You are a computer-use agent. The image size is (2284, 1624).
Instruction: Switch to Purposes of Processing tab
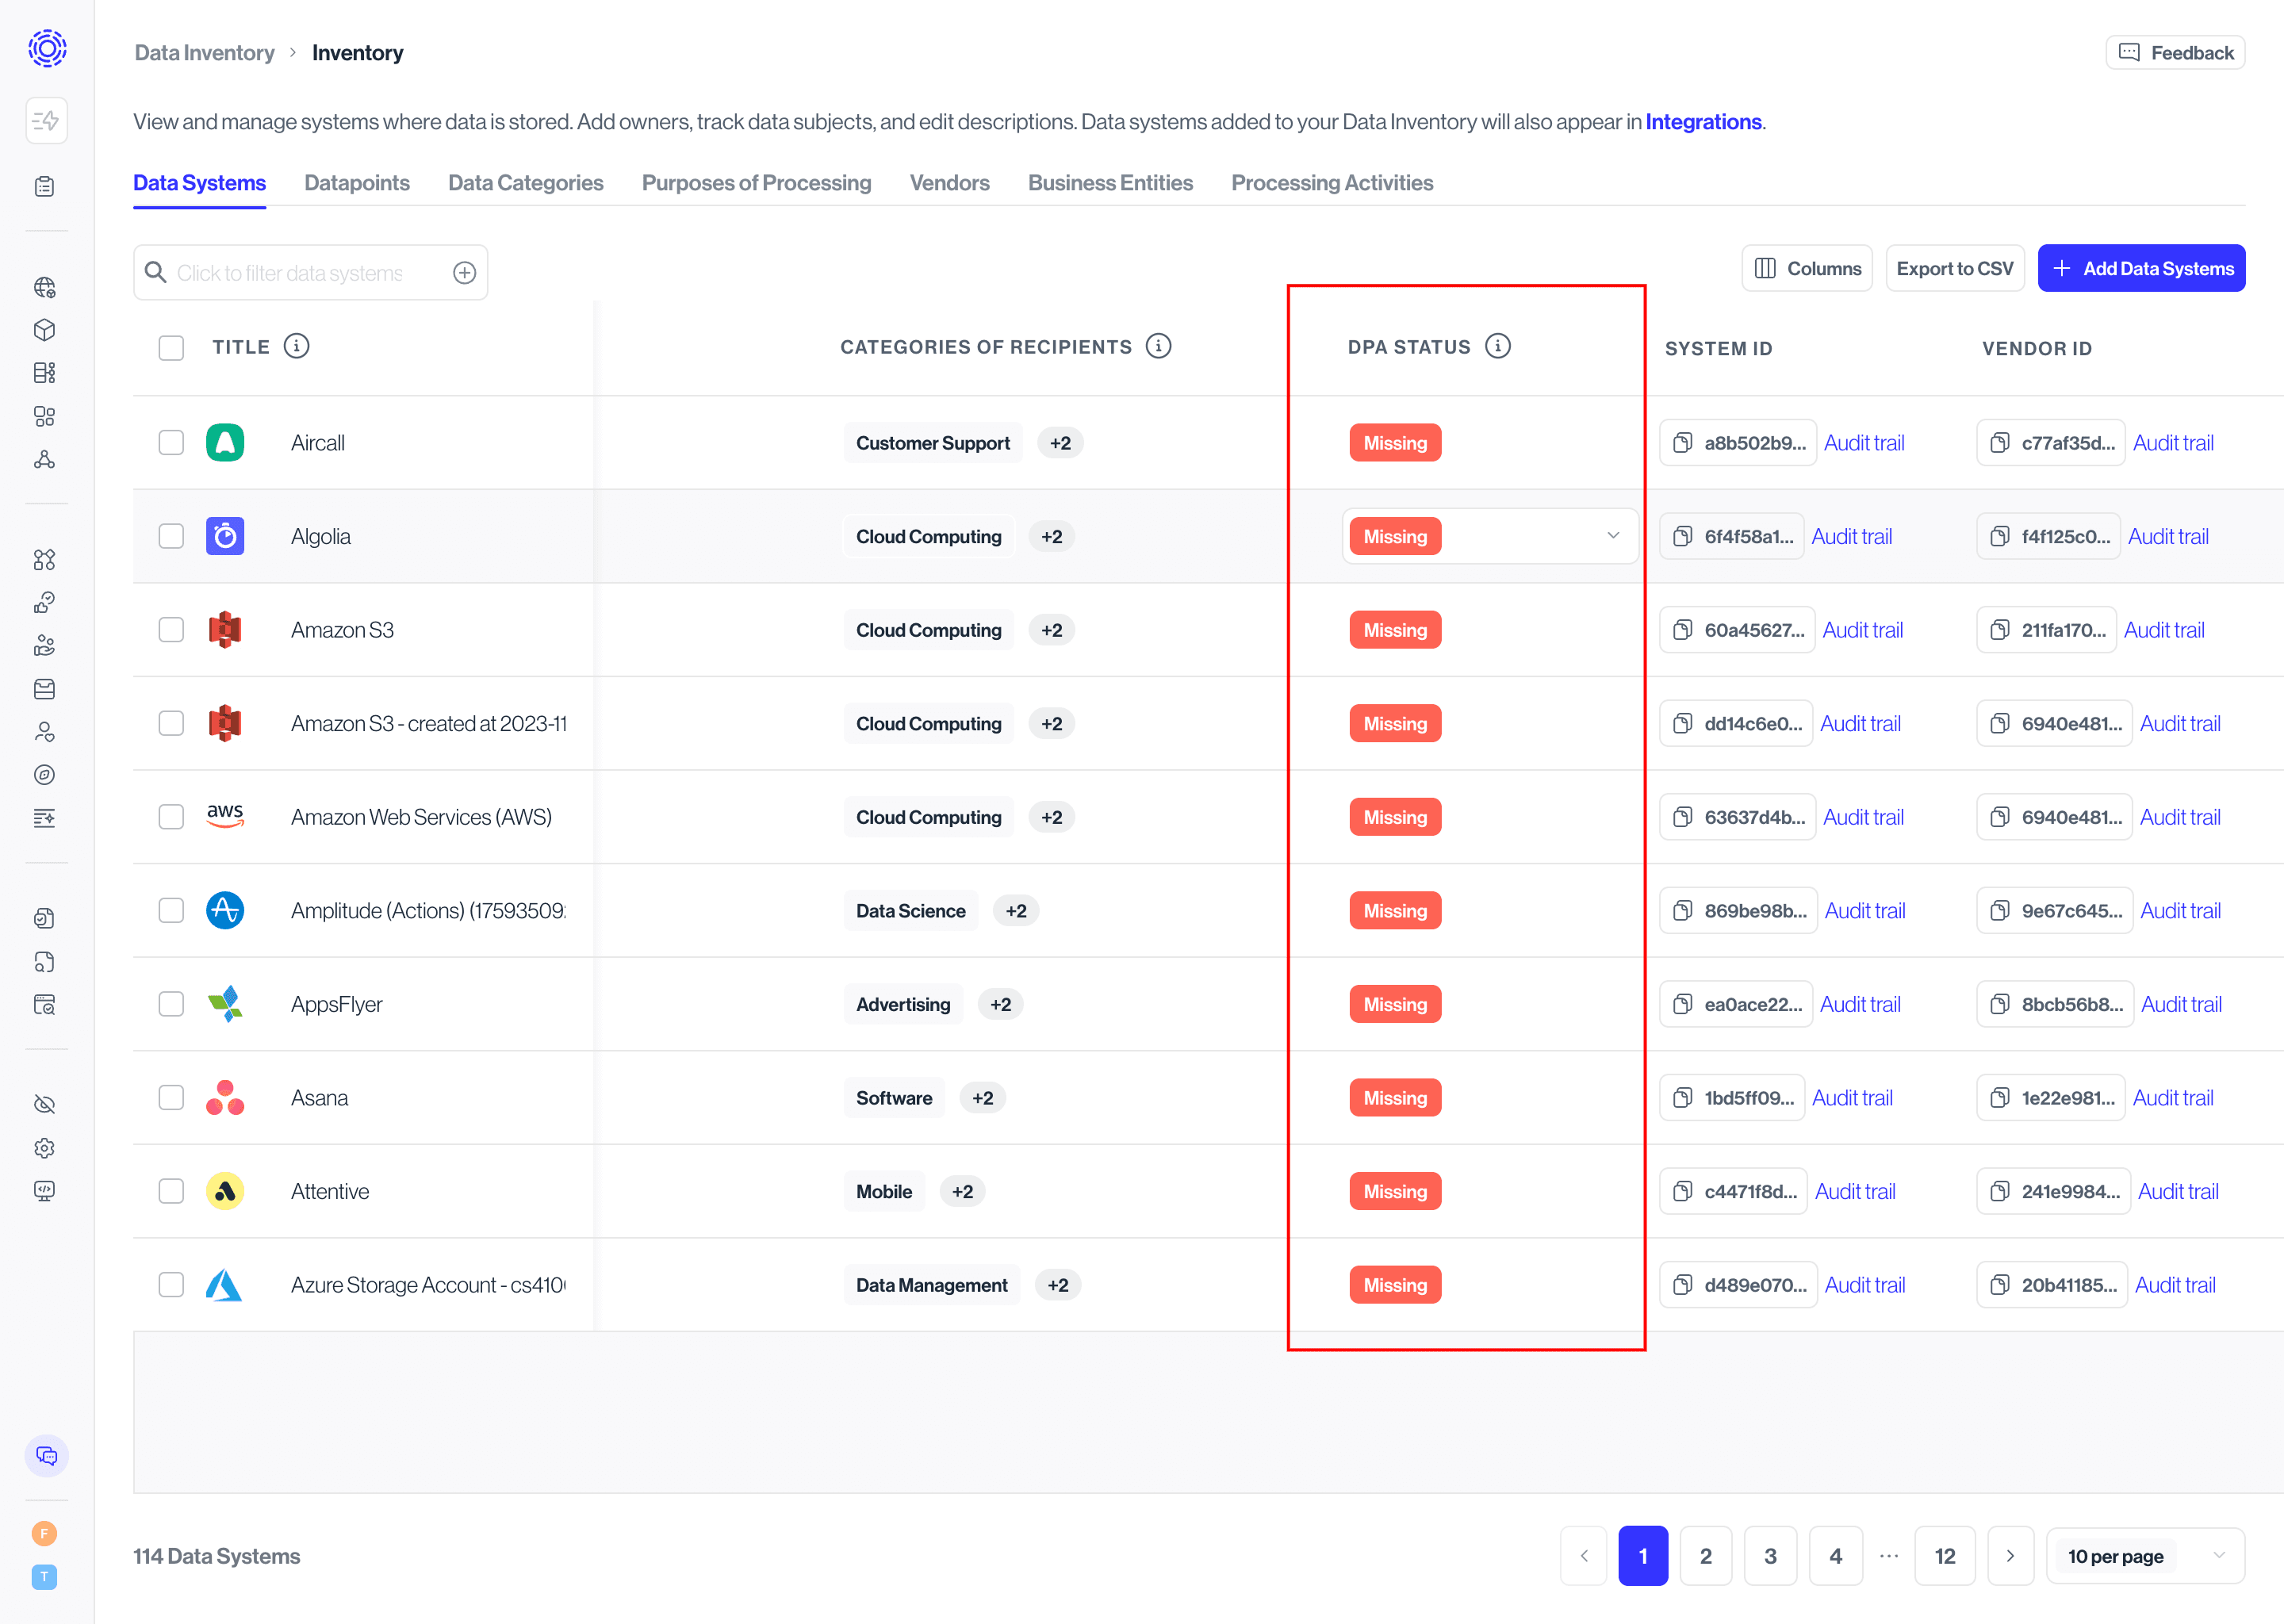[x=756, y=183]
